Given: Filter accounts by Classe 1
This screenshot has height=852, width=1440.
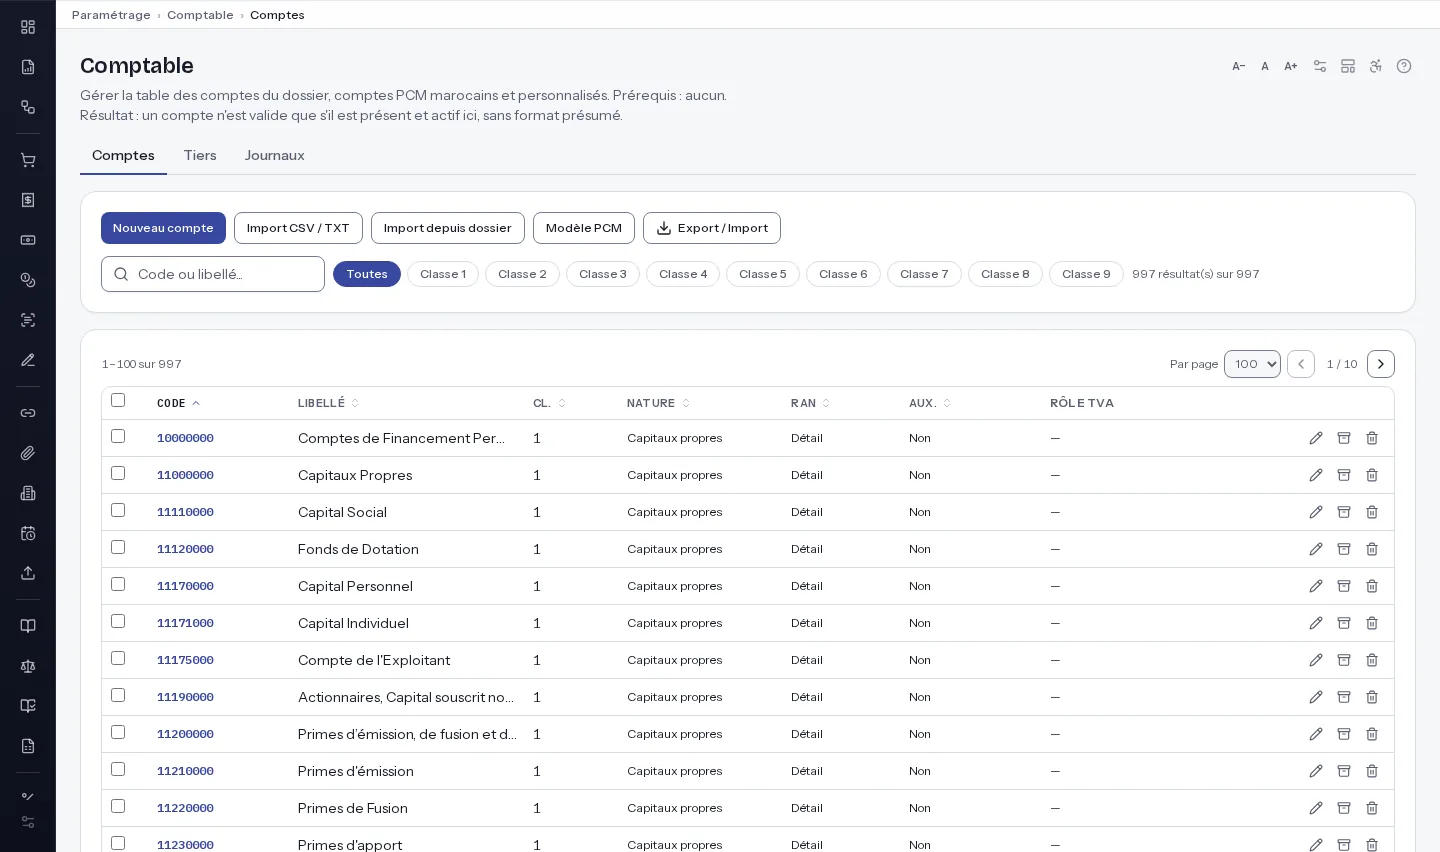Looking at the screenshot, I should 443,274.
